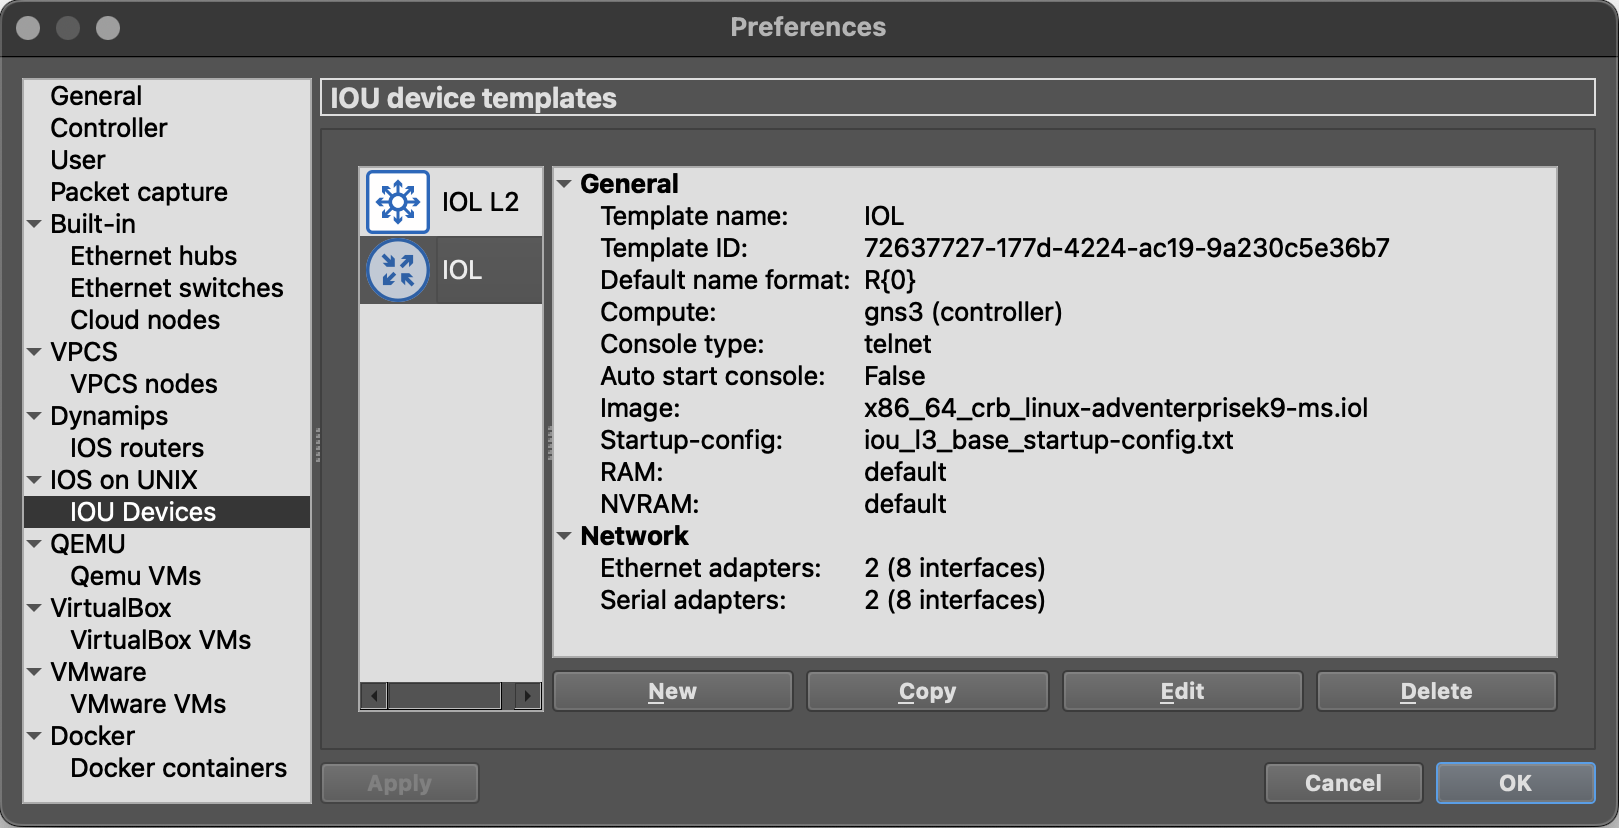Collapse the General properties group
Screen dimensions: 1619x828
pyautogui.click(x=564, y=184)
